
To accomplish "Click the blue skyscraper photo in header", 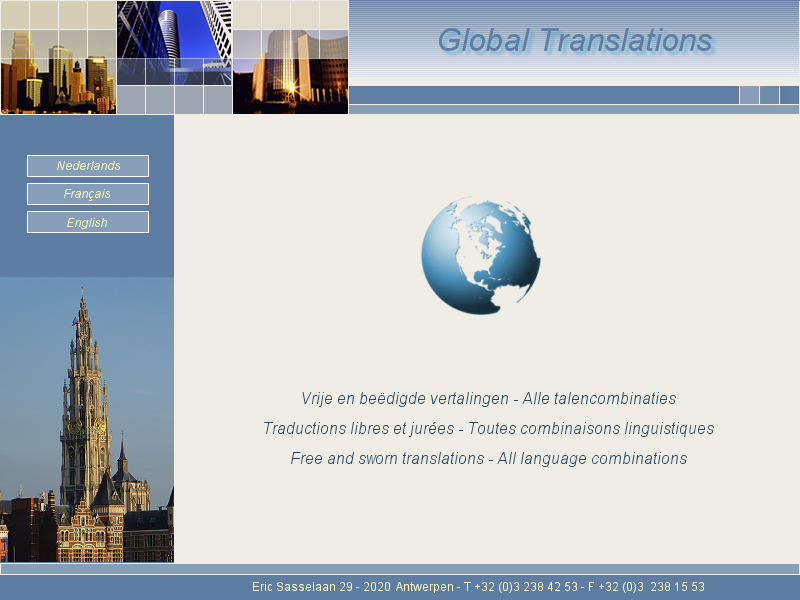I will pyautogui.click(x=174, y=43).
